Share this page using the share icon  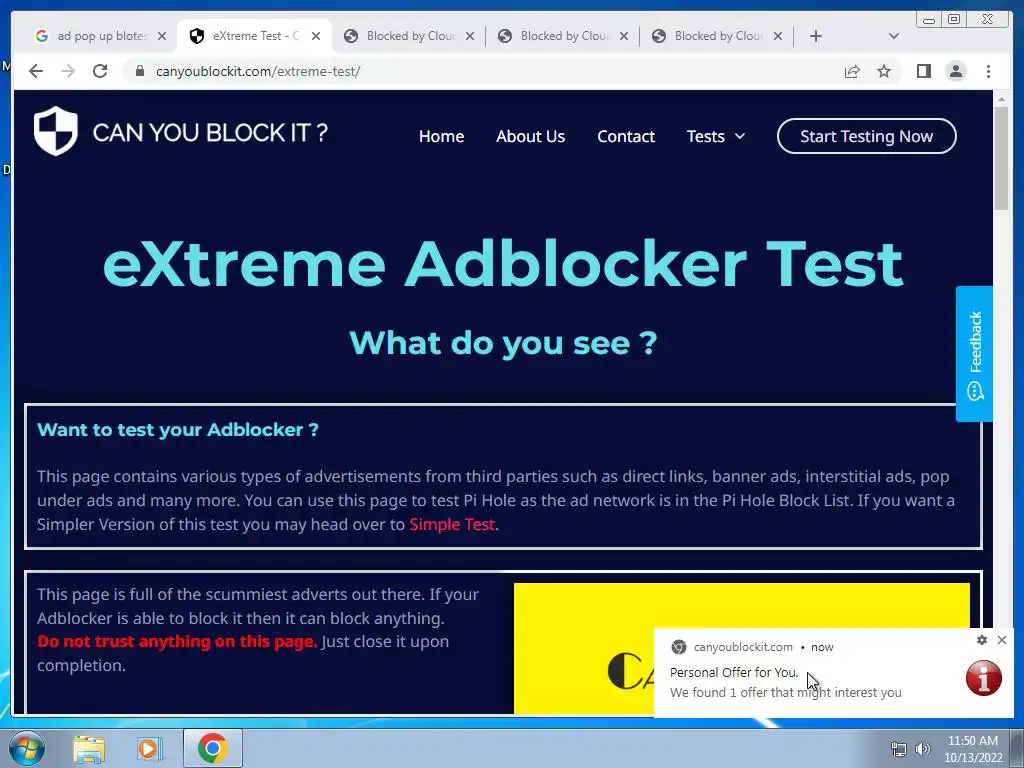852,71
